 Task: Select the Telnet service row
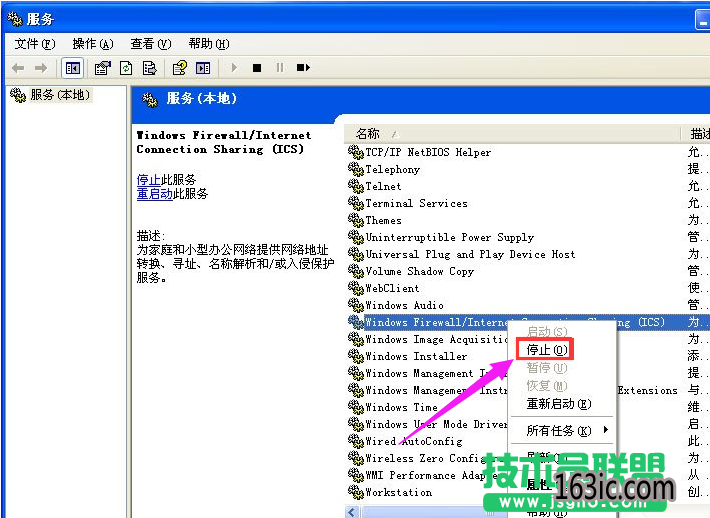coord(383,186)
